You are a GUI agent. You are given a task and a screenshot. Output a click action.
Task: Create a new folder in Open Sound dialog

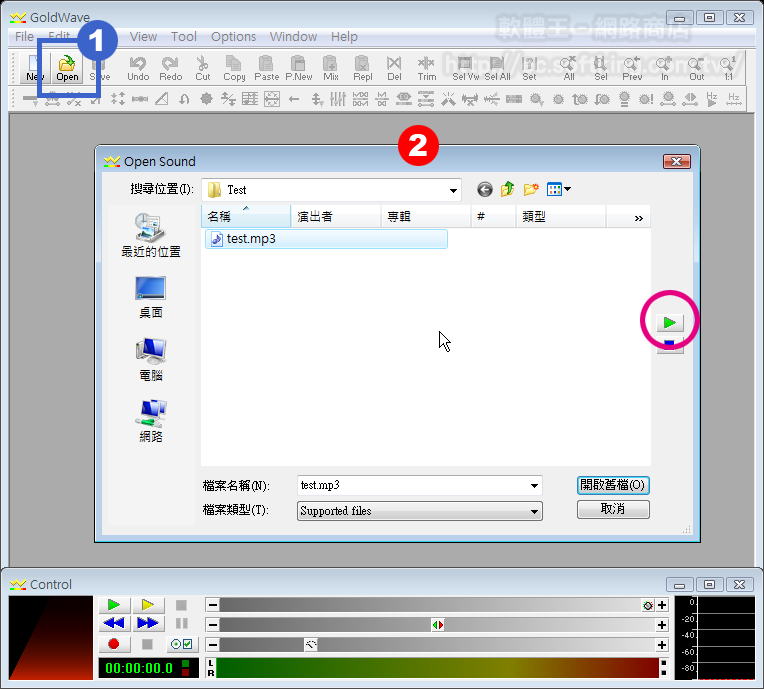(531, 189)
